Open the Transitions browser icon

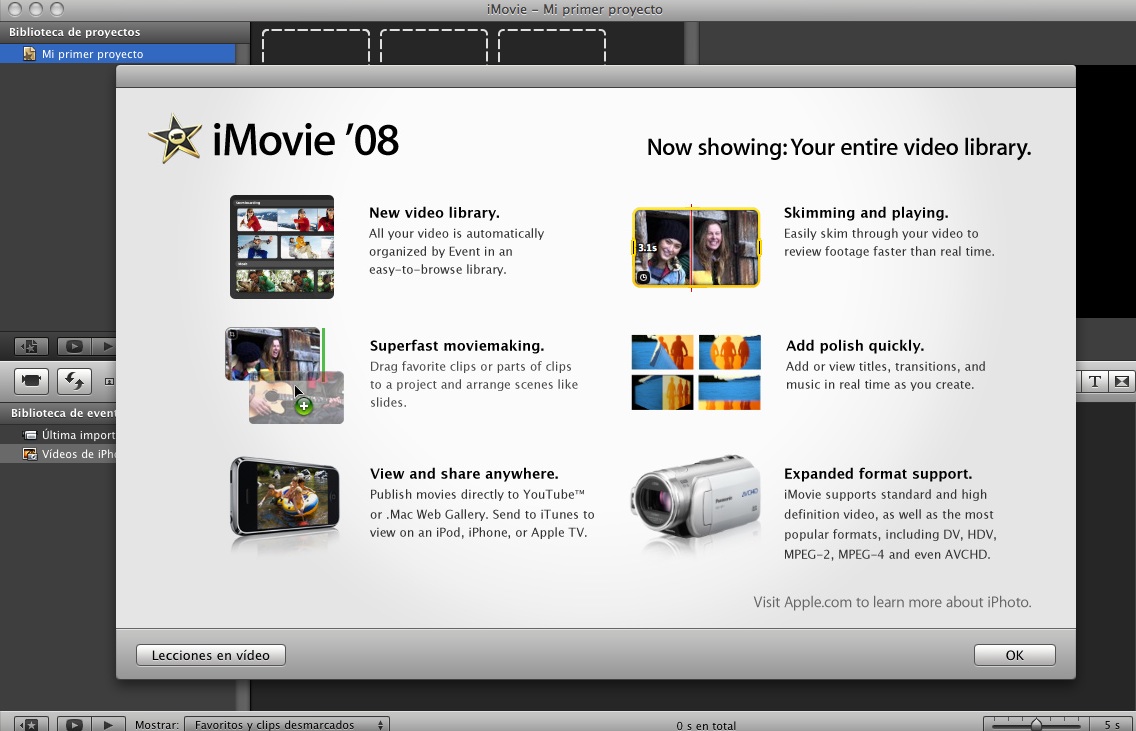1122,381
